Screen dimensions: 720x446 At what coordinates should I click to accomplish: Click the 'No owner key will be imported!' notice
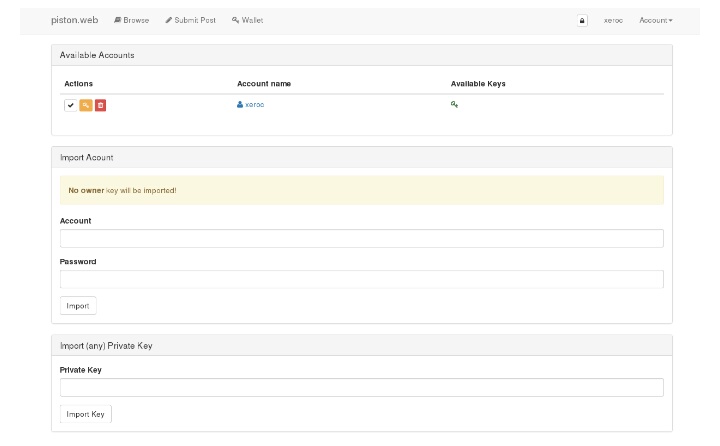[x=361, y=190]
